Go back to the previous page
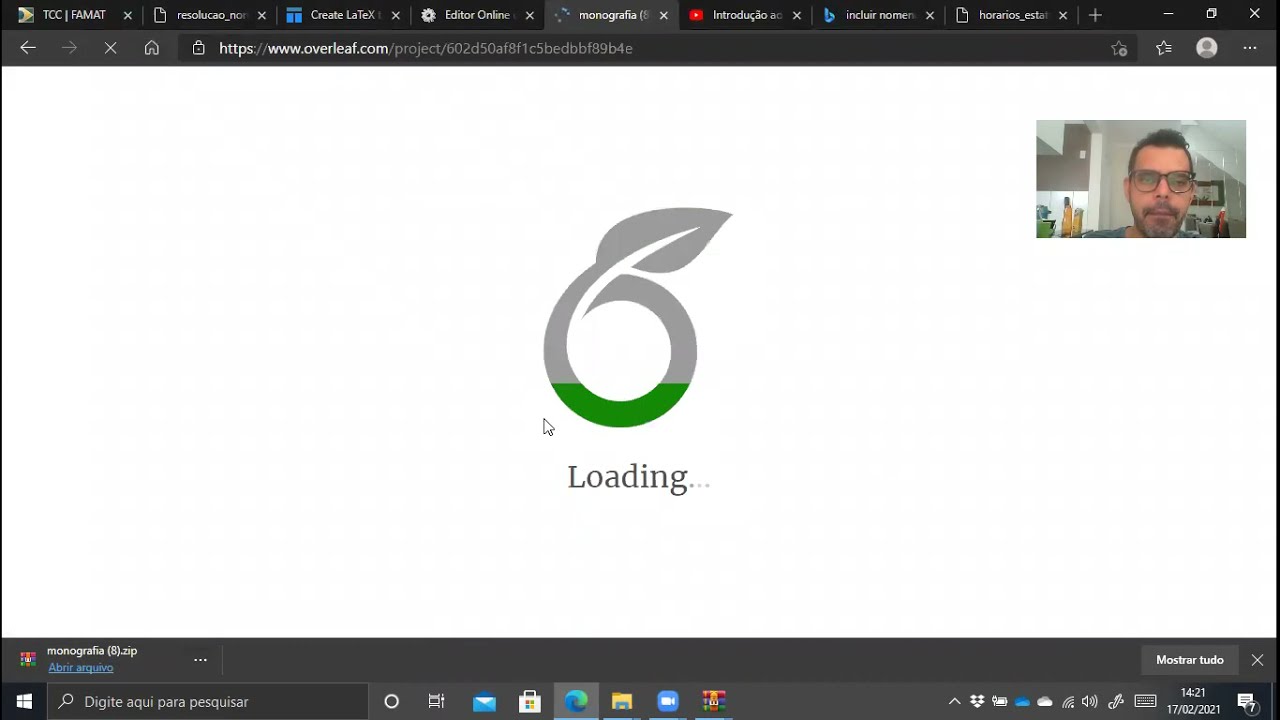1280x720 pixels. click(x=28, y=48)
